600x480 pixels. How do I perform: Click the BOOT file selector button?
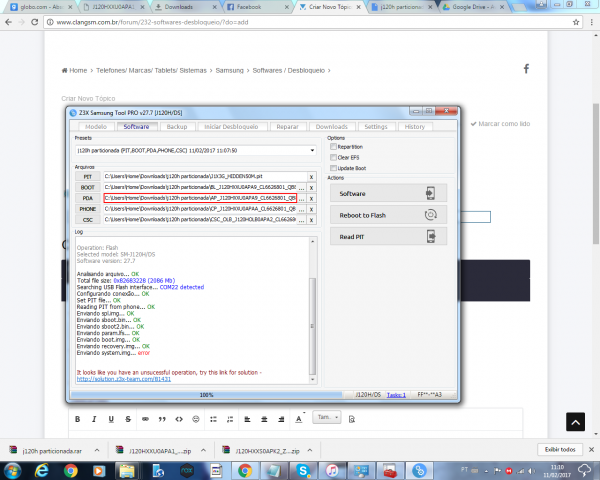pyautogui.click(x=88, y=187)
